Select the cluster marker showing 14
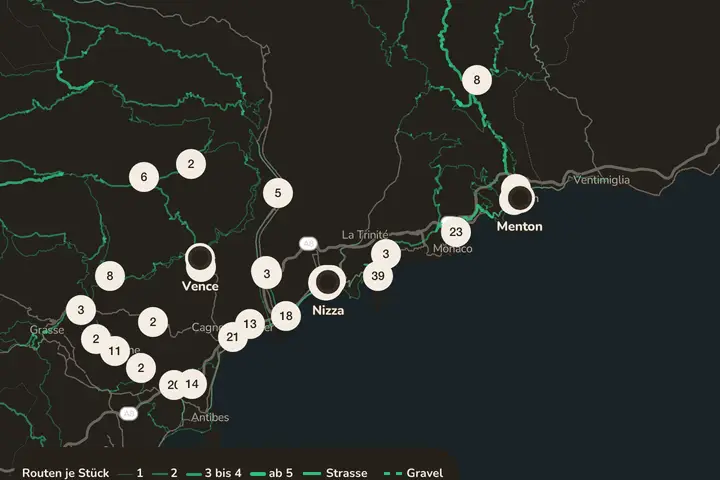The height and width of the screenshot is (480, 720). pos(192,384)
